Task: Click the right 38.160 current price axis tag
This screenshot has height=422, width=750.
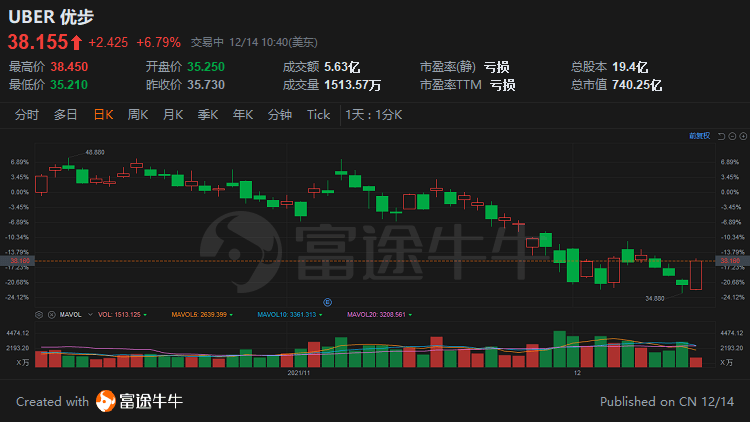Action: (732, 261)
